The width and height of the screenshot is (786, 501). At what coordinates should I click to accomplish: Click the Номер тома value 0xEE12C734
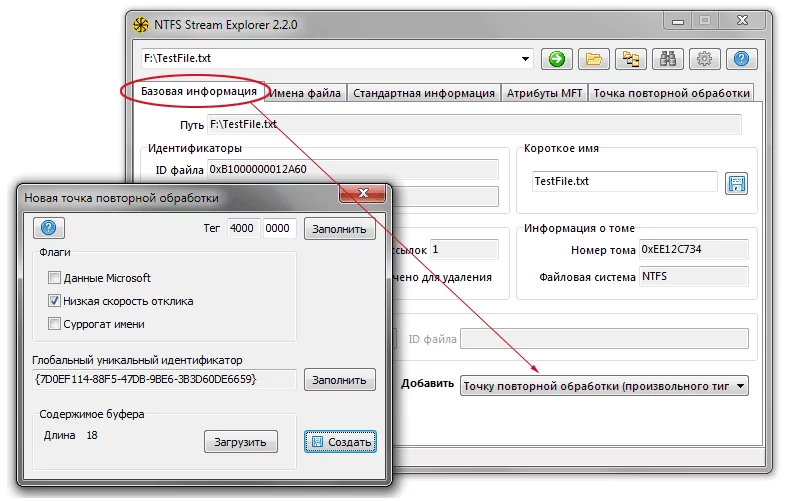(x=694, y=249)
